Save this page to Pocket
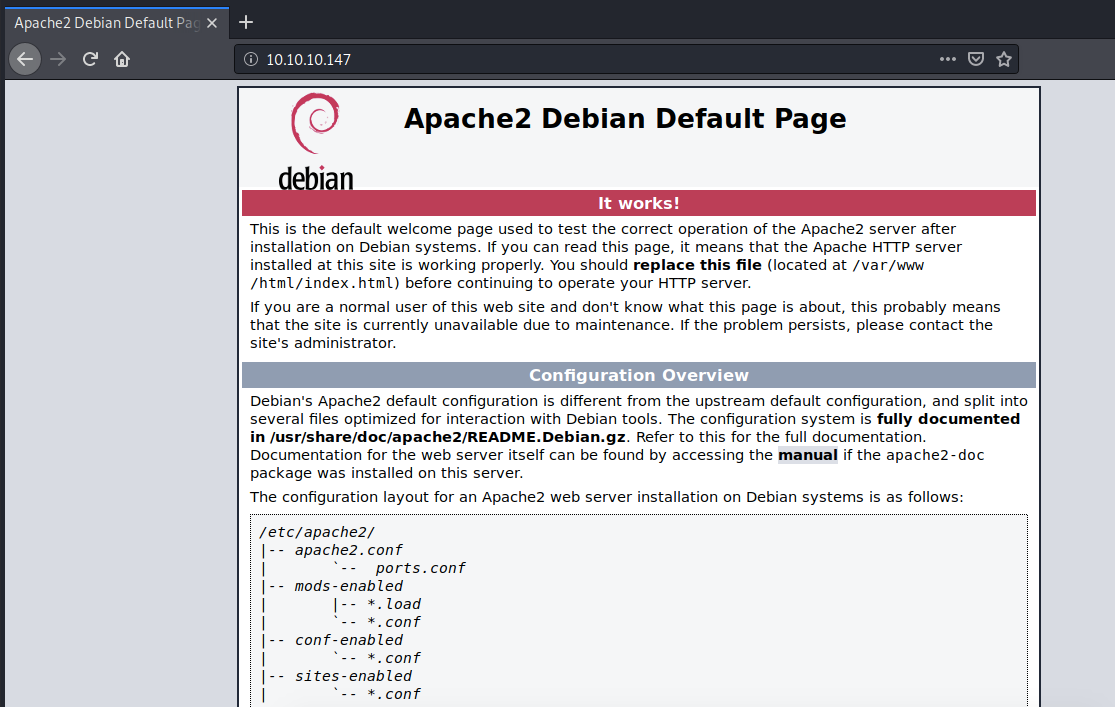 click(x=976, y=59)
